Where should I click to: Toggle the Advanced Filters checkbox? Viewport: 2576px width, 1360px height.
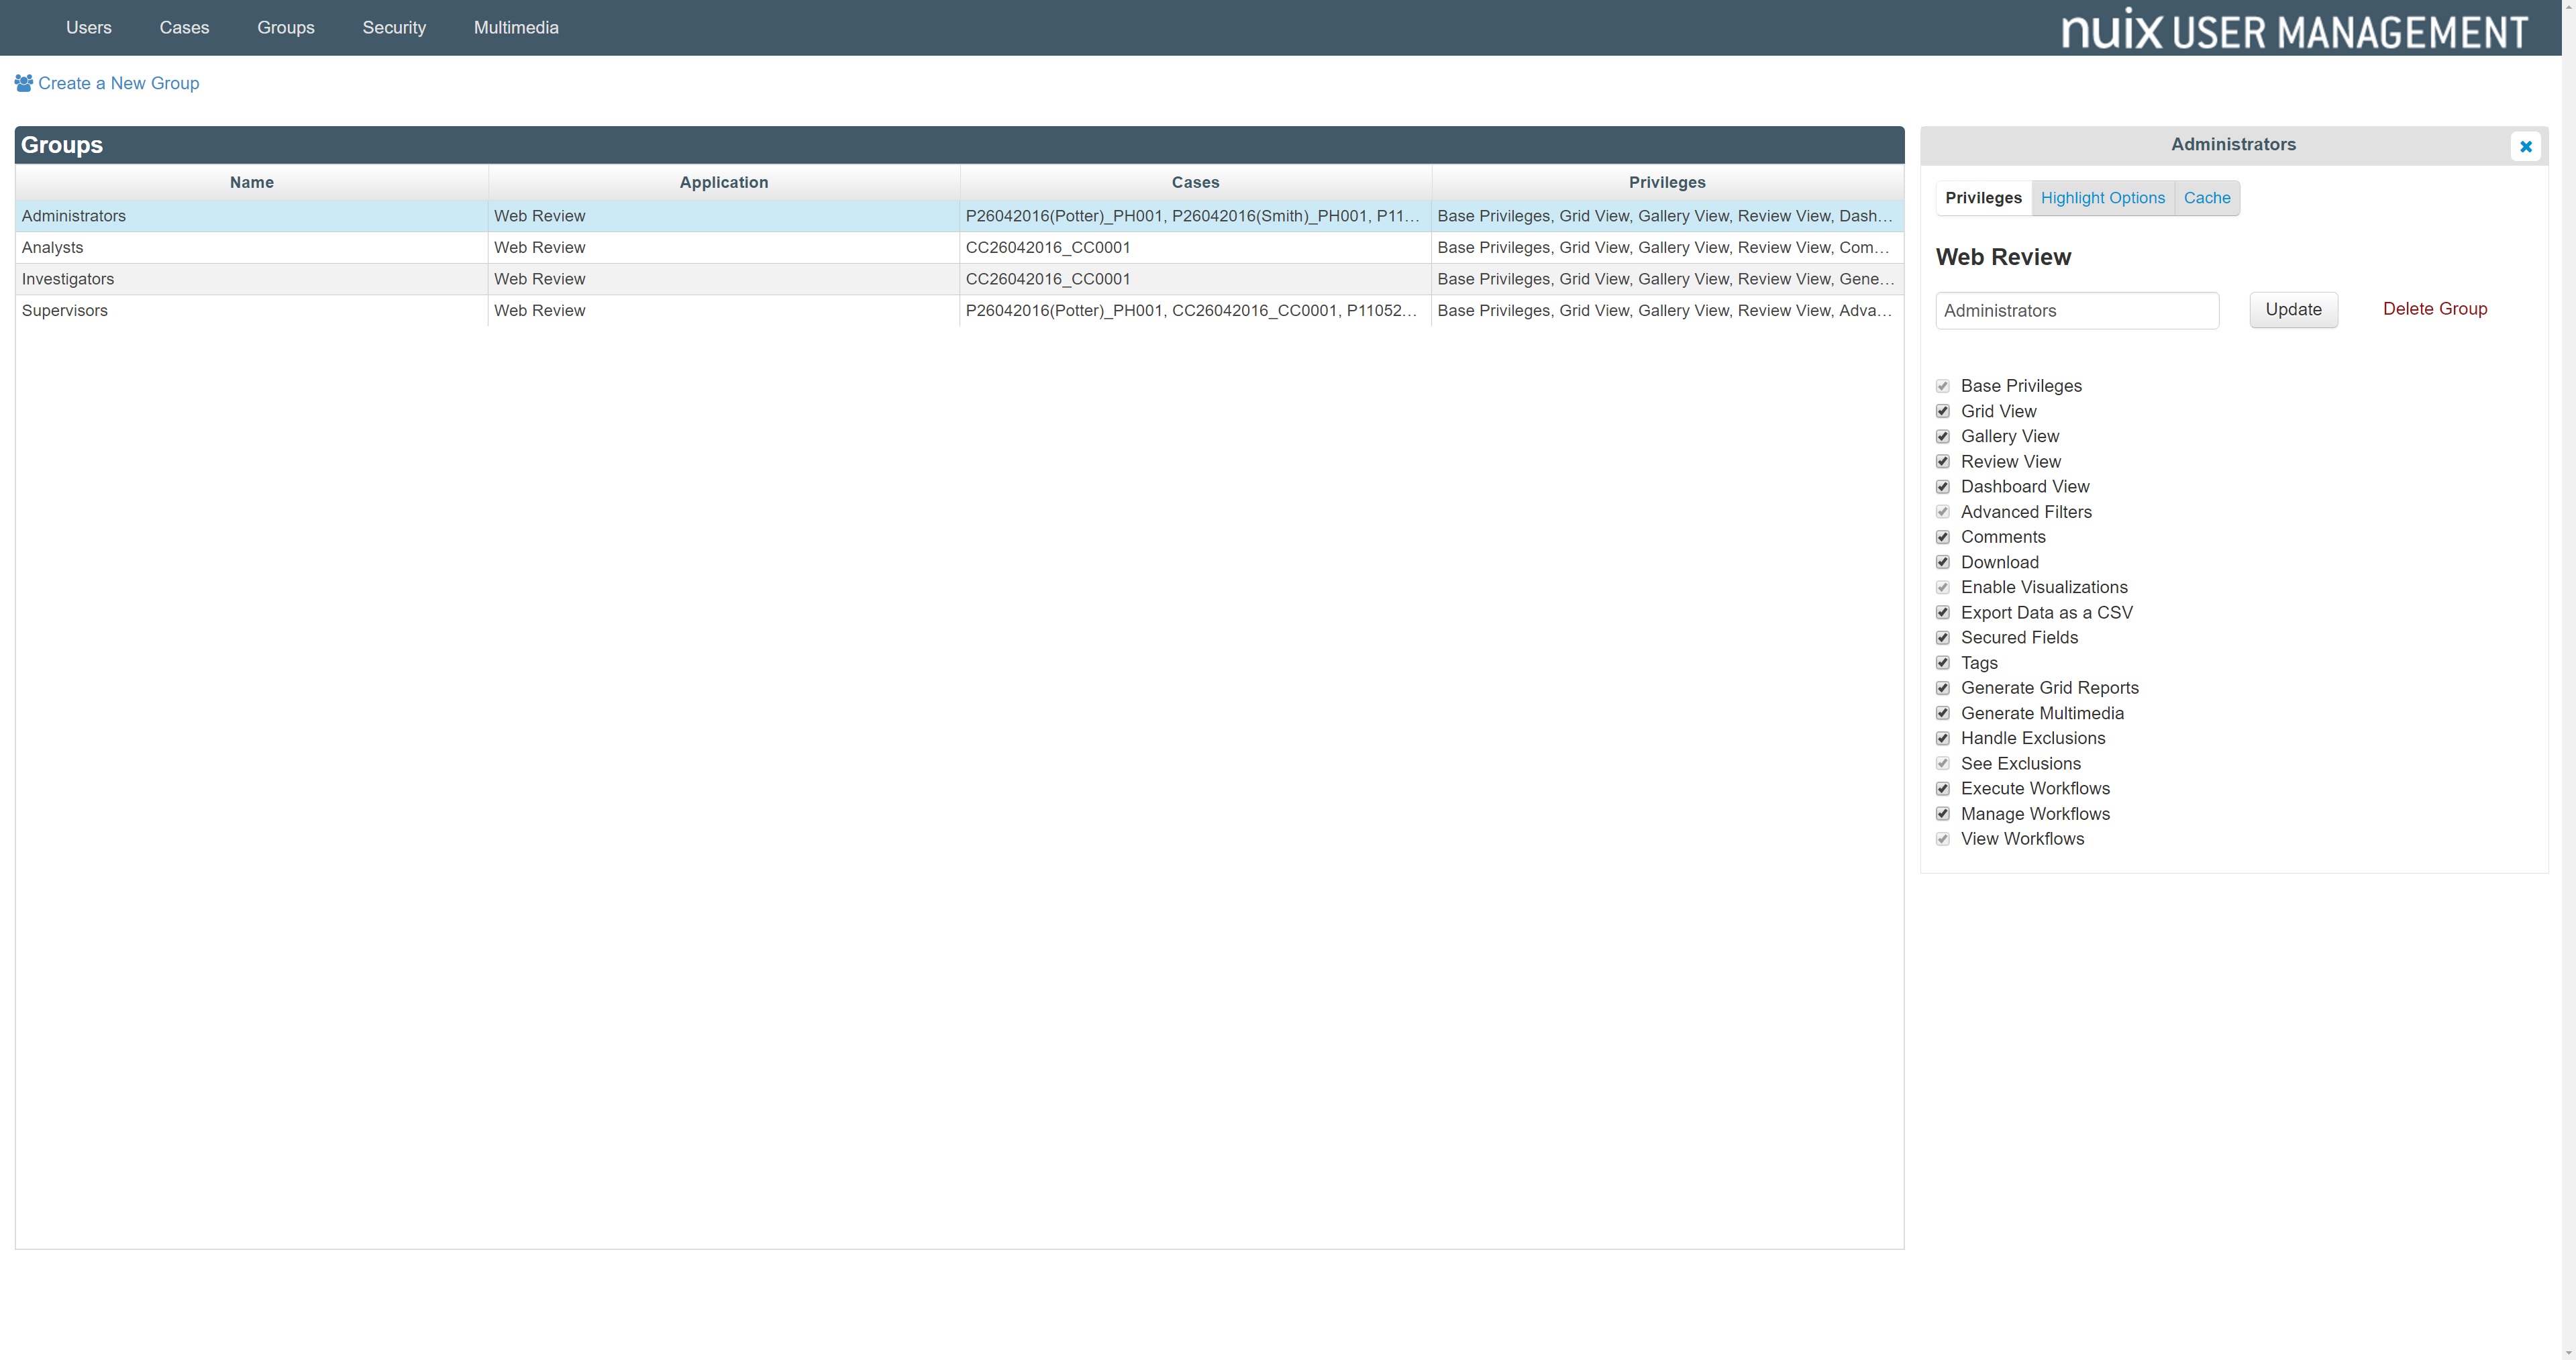(1942, 512)
